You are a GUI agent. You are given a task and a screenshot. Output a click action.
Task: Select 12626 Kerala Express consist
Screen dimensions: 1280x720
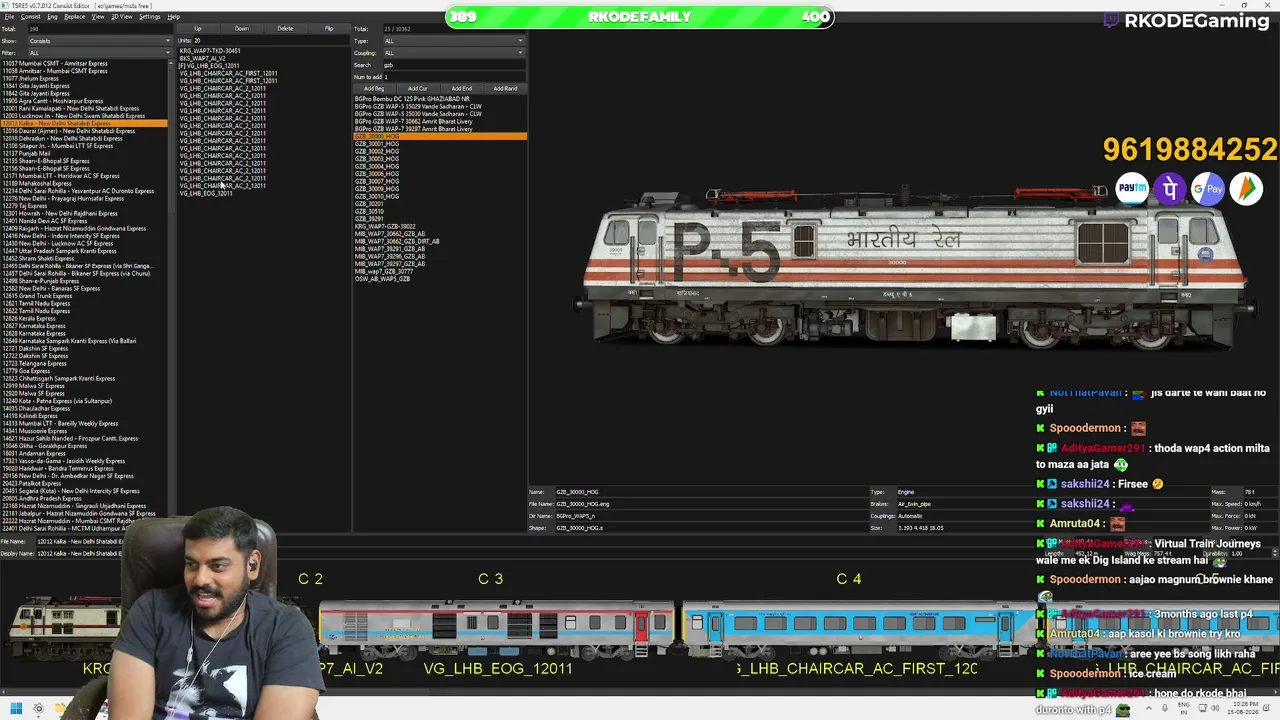pos(85,319)
